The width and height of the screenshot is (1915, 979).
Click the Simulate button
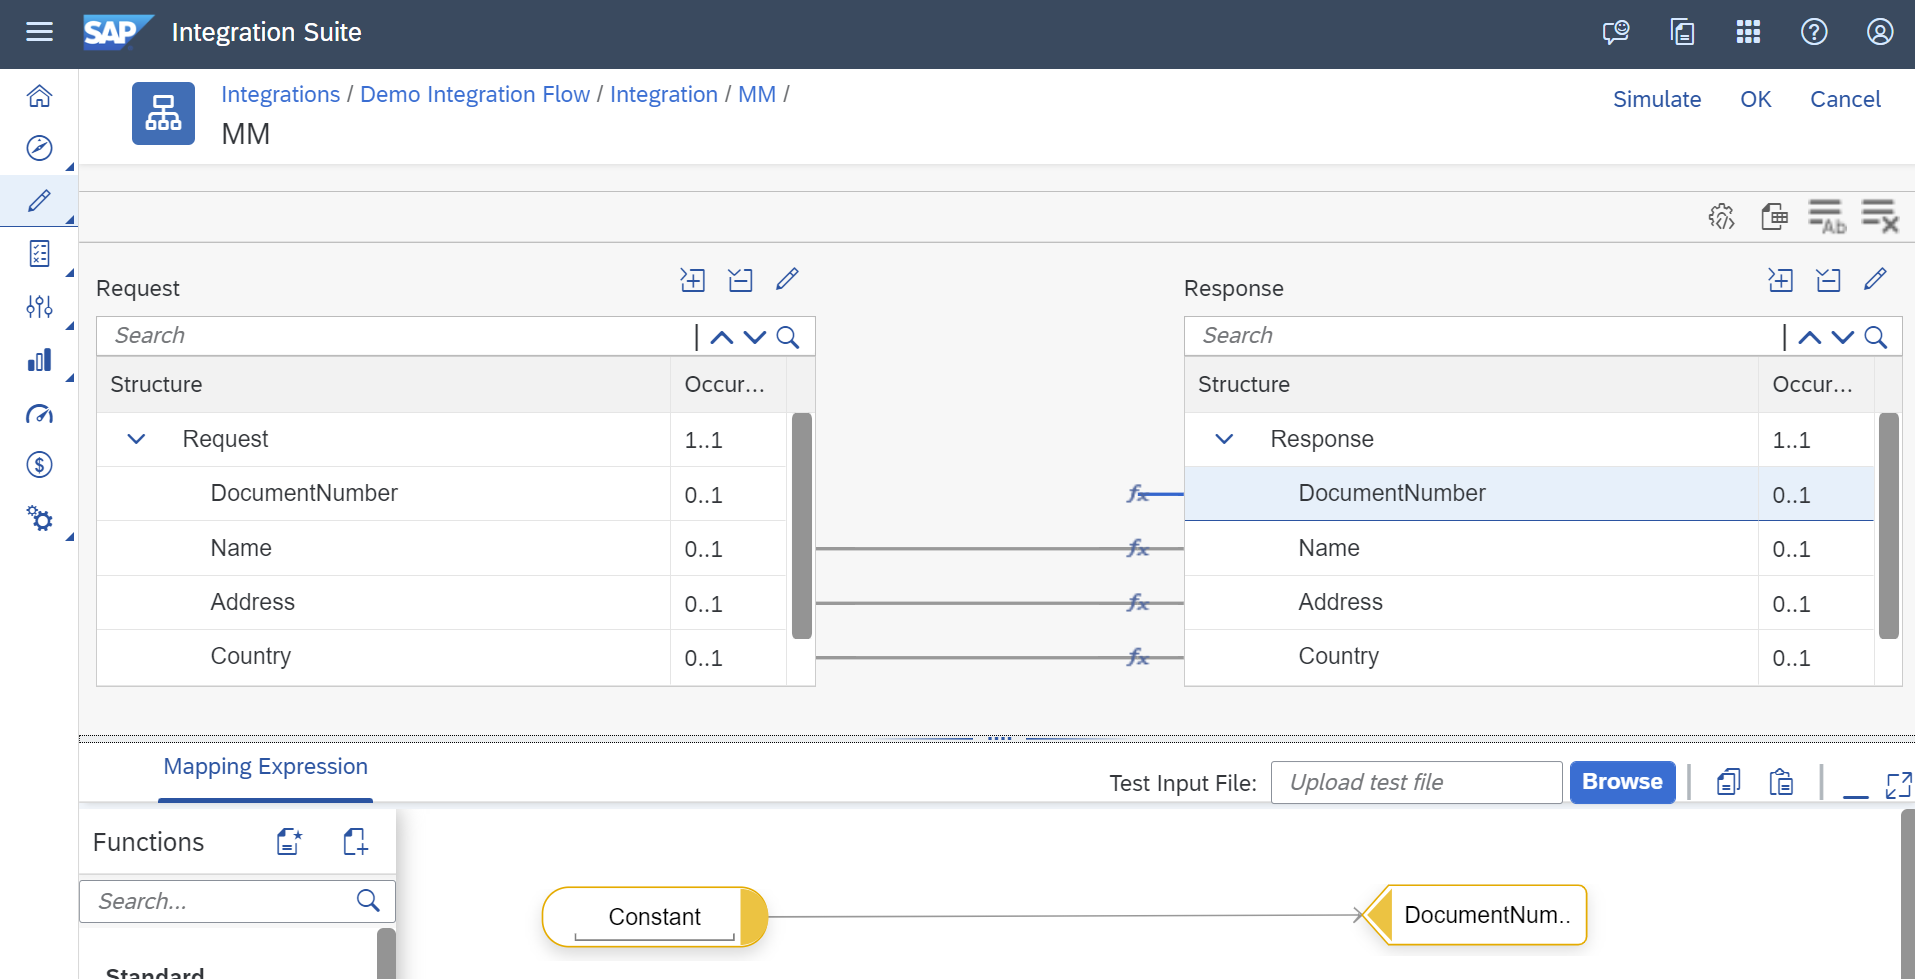(x=1657, y=99)
